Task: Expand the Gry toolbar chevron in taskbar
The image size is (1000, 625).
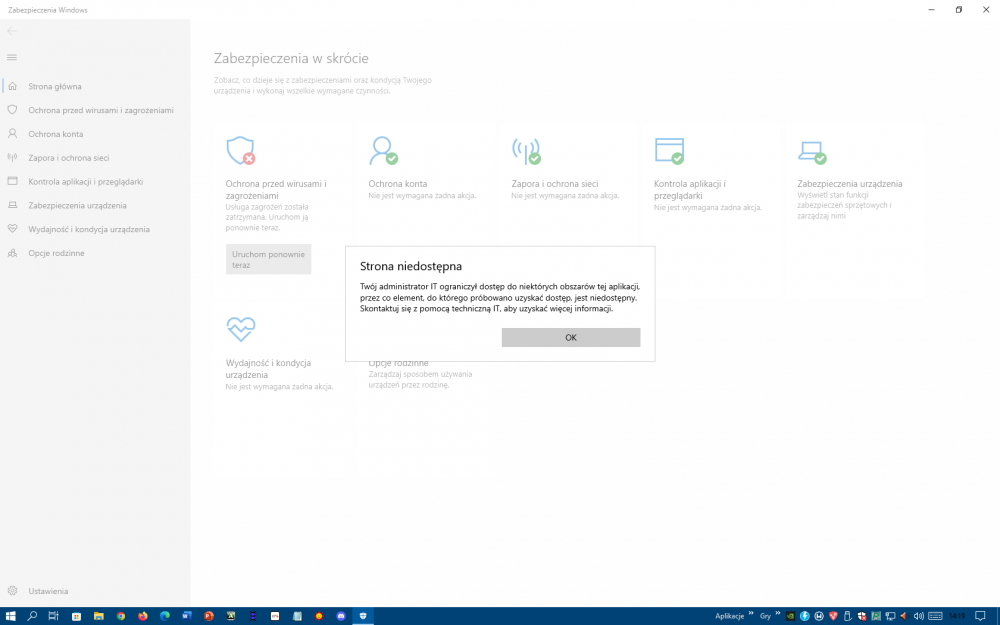Action: coord(778,615)
